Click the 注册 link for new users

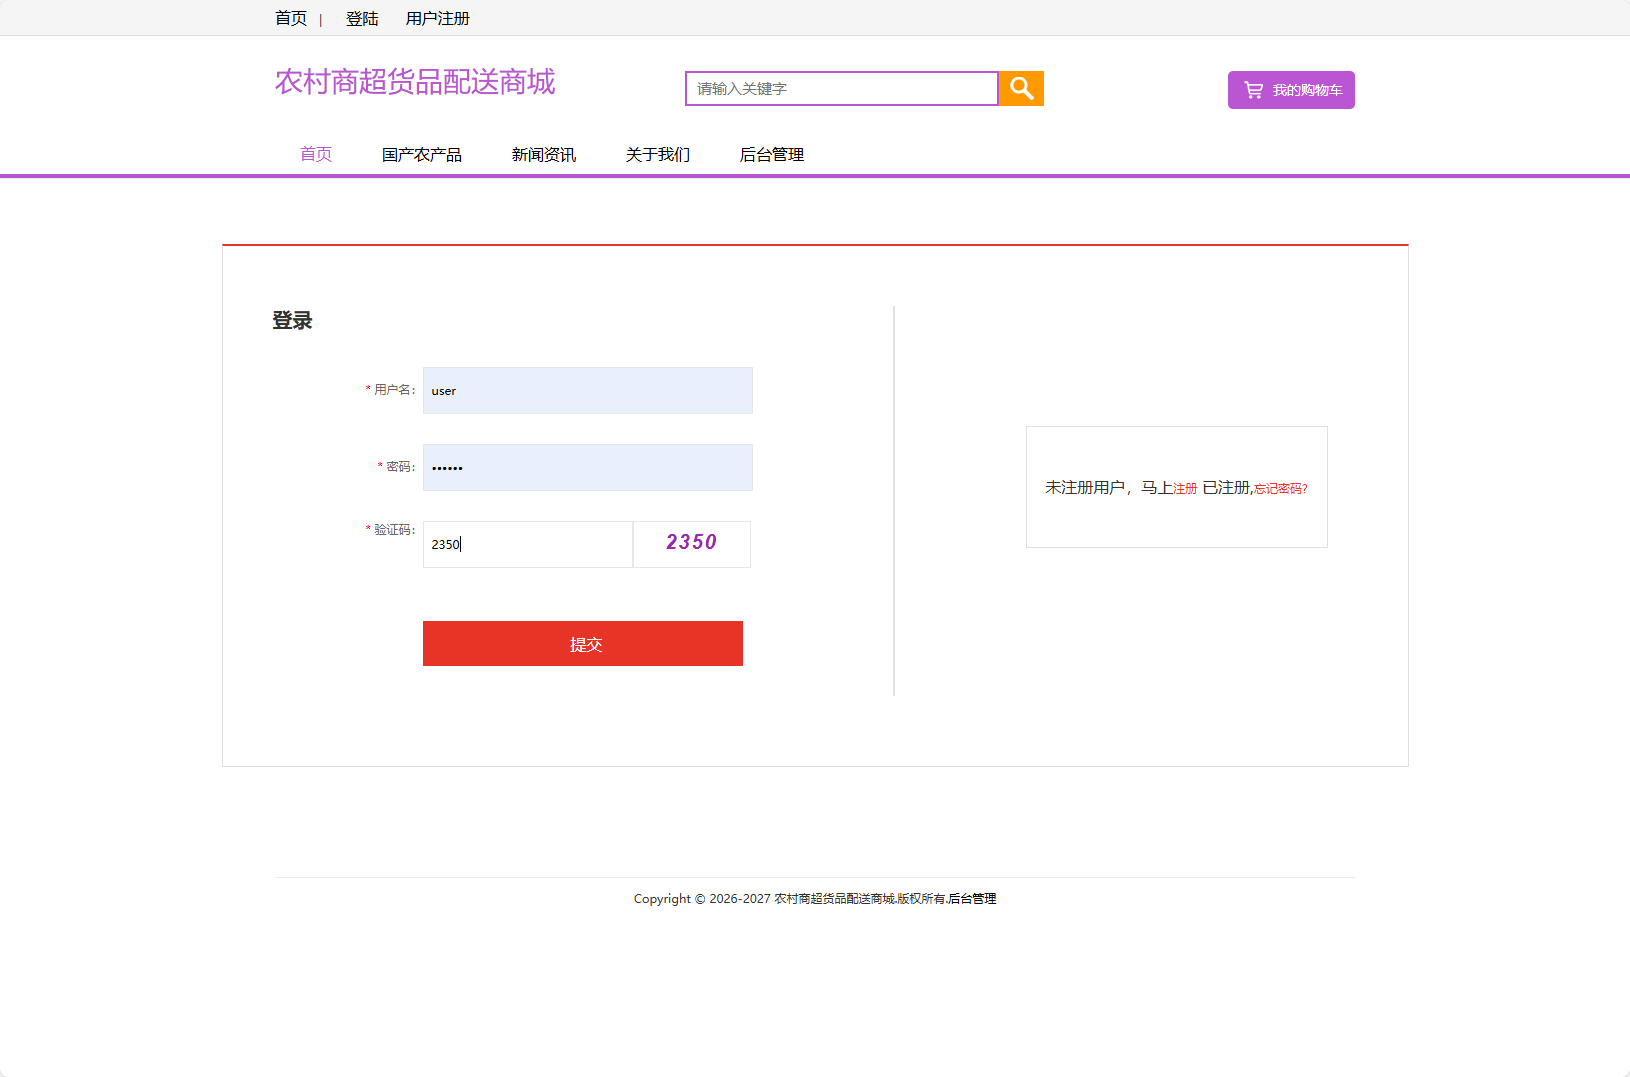1185,488
